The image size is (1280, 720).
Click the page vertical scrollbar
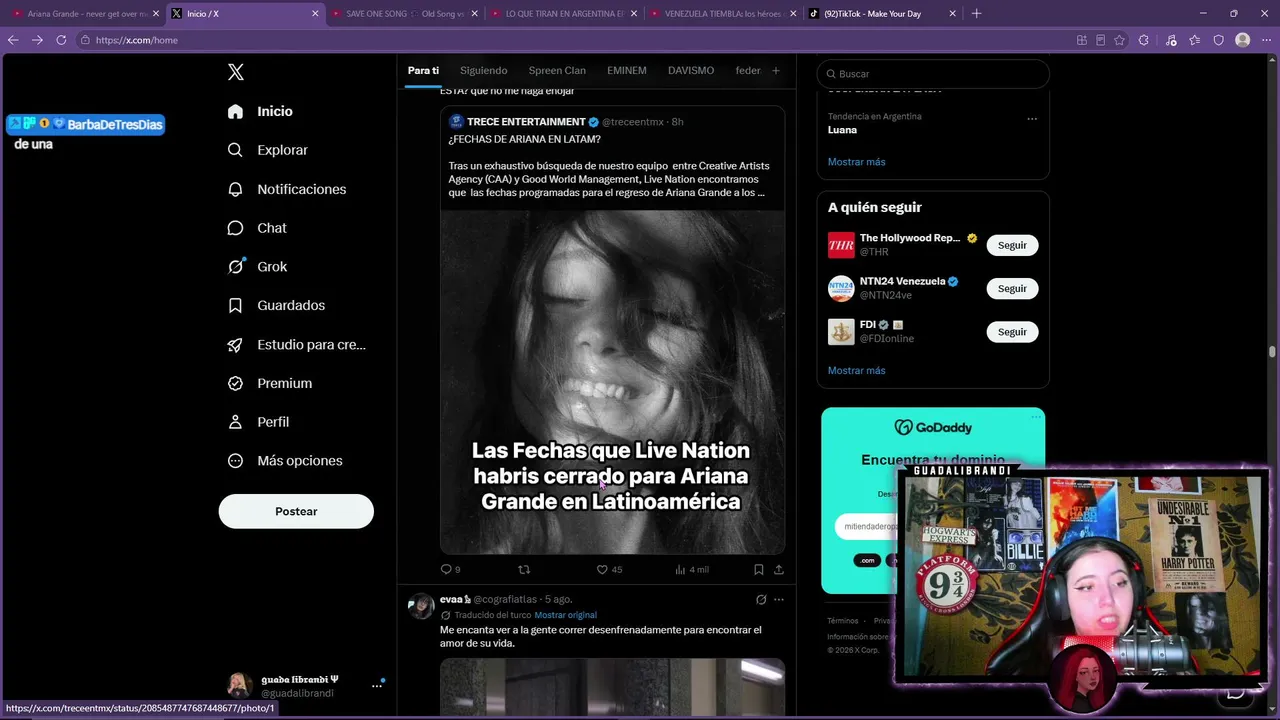1272,352
